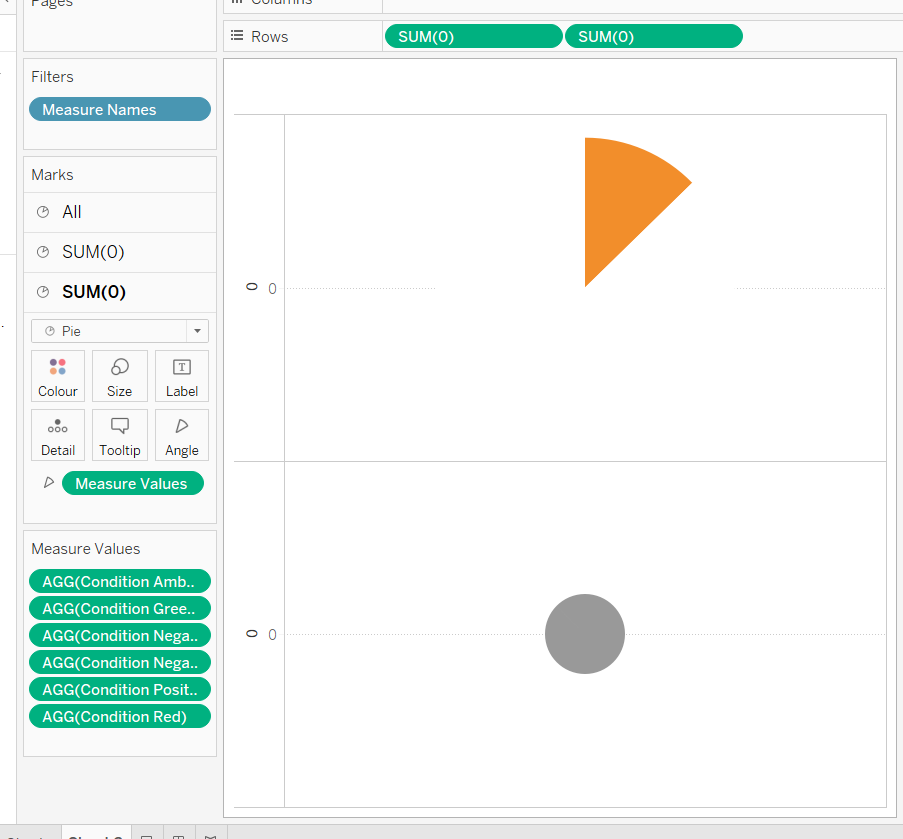Screen dimensions: 903x839
Task: Click the Detail marks button
Action: 58,435
